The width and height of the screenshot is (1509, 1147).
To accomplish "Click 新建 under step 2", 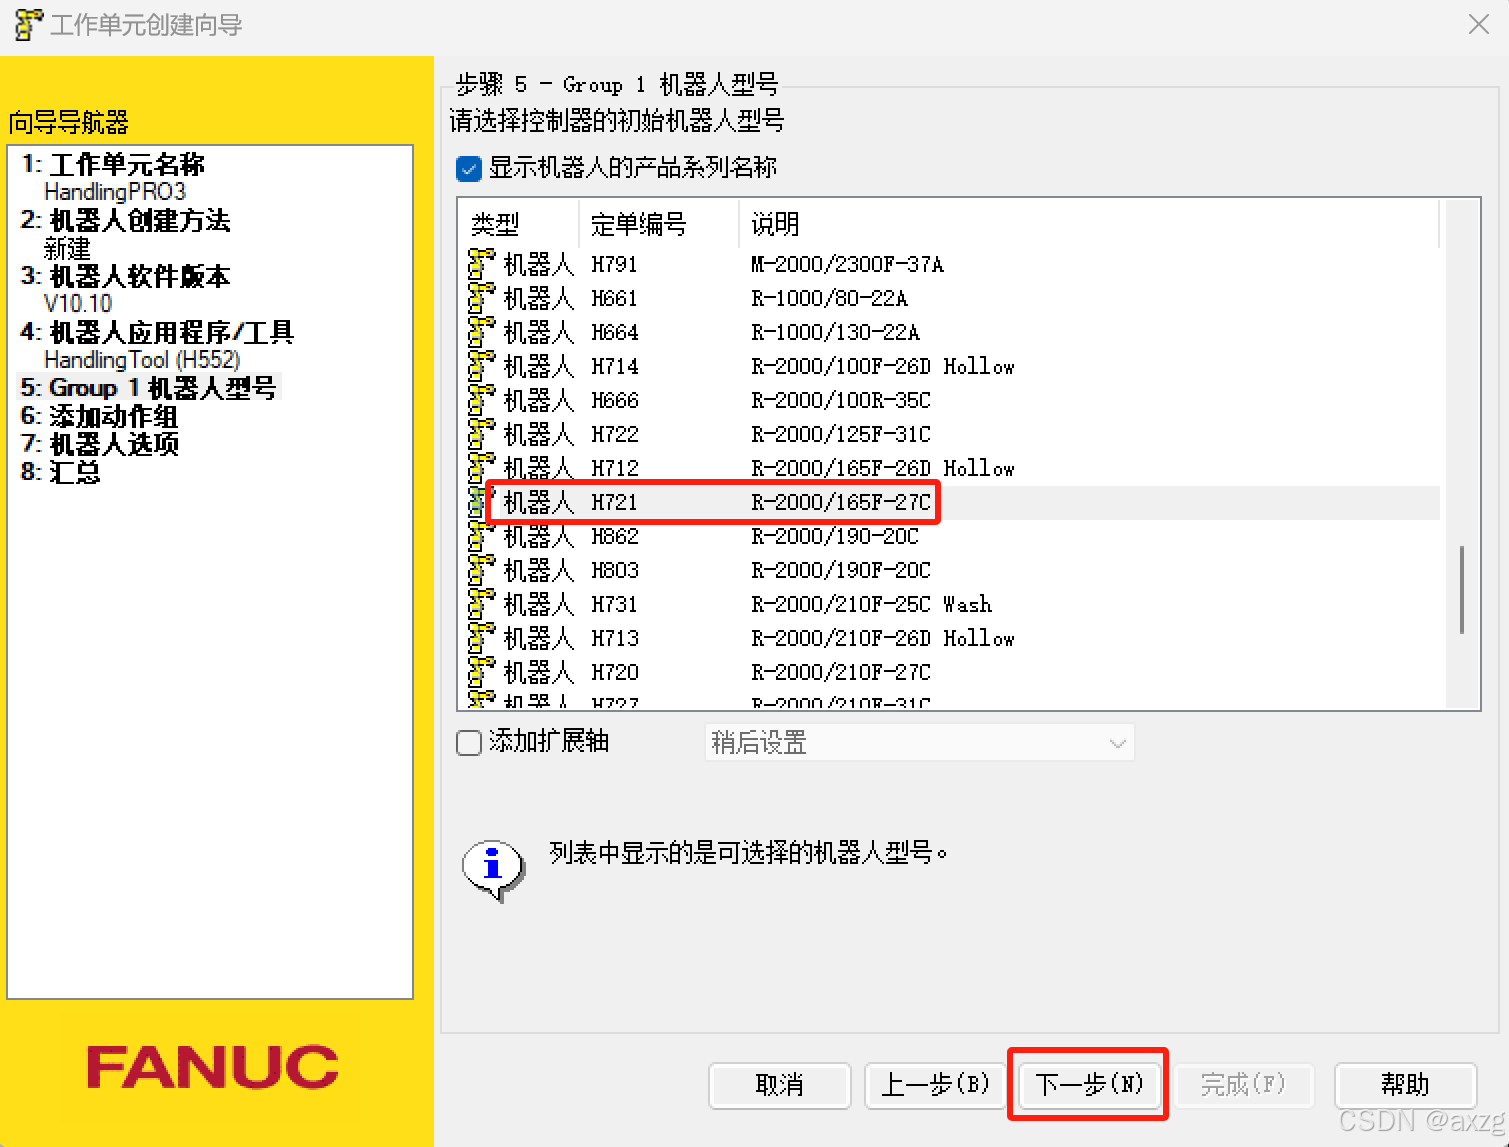I will [x=67, y=247].
